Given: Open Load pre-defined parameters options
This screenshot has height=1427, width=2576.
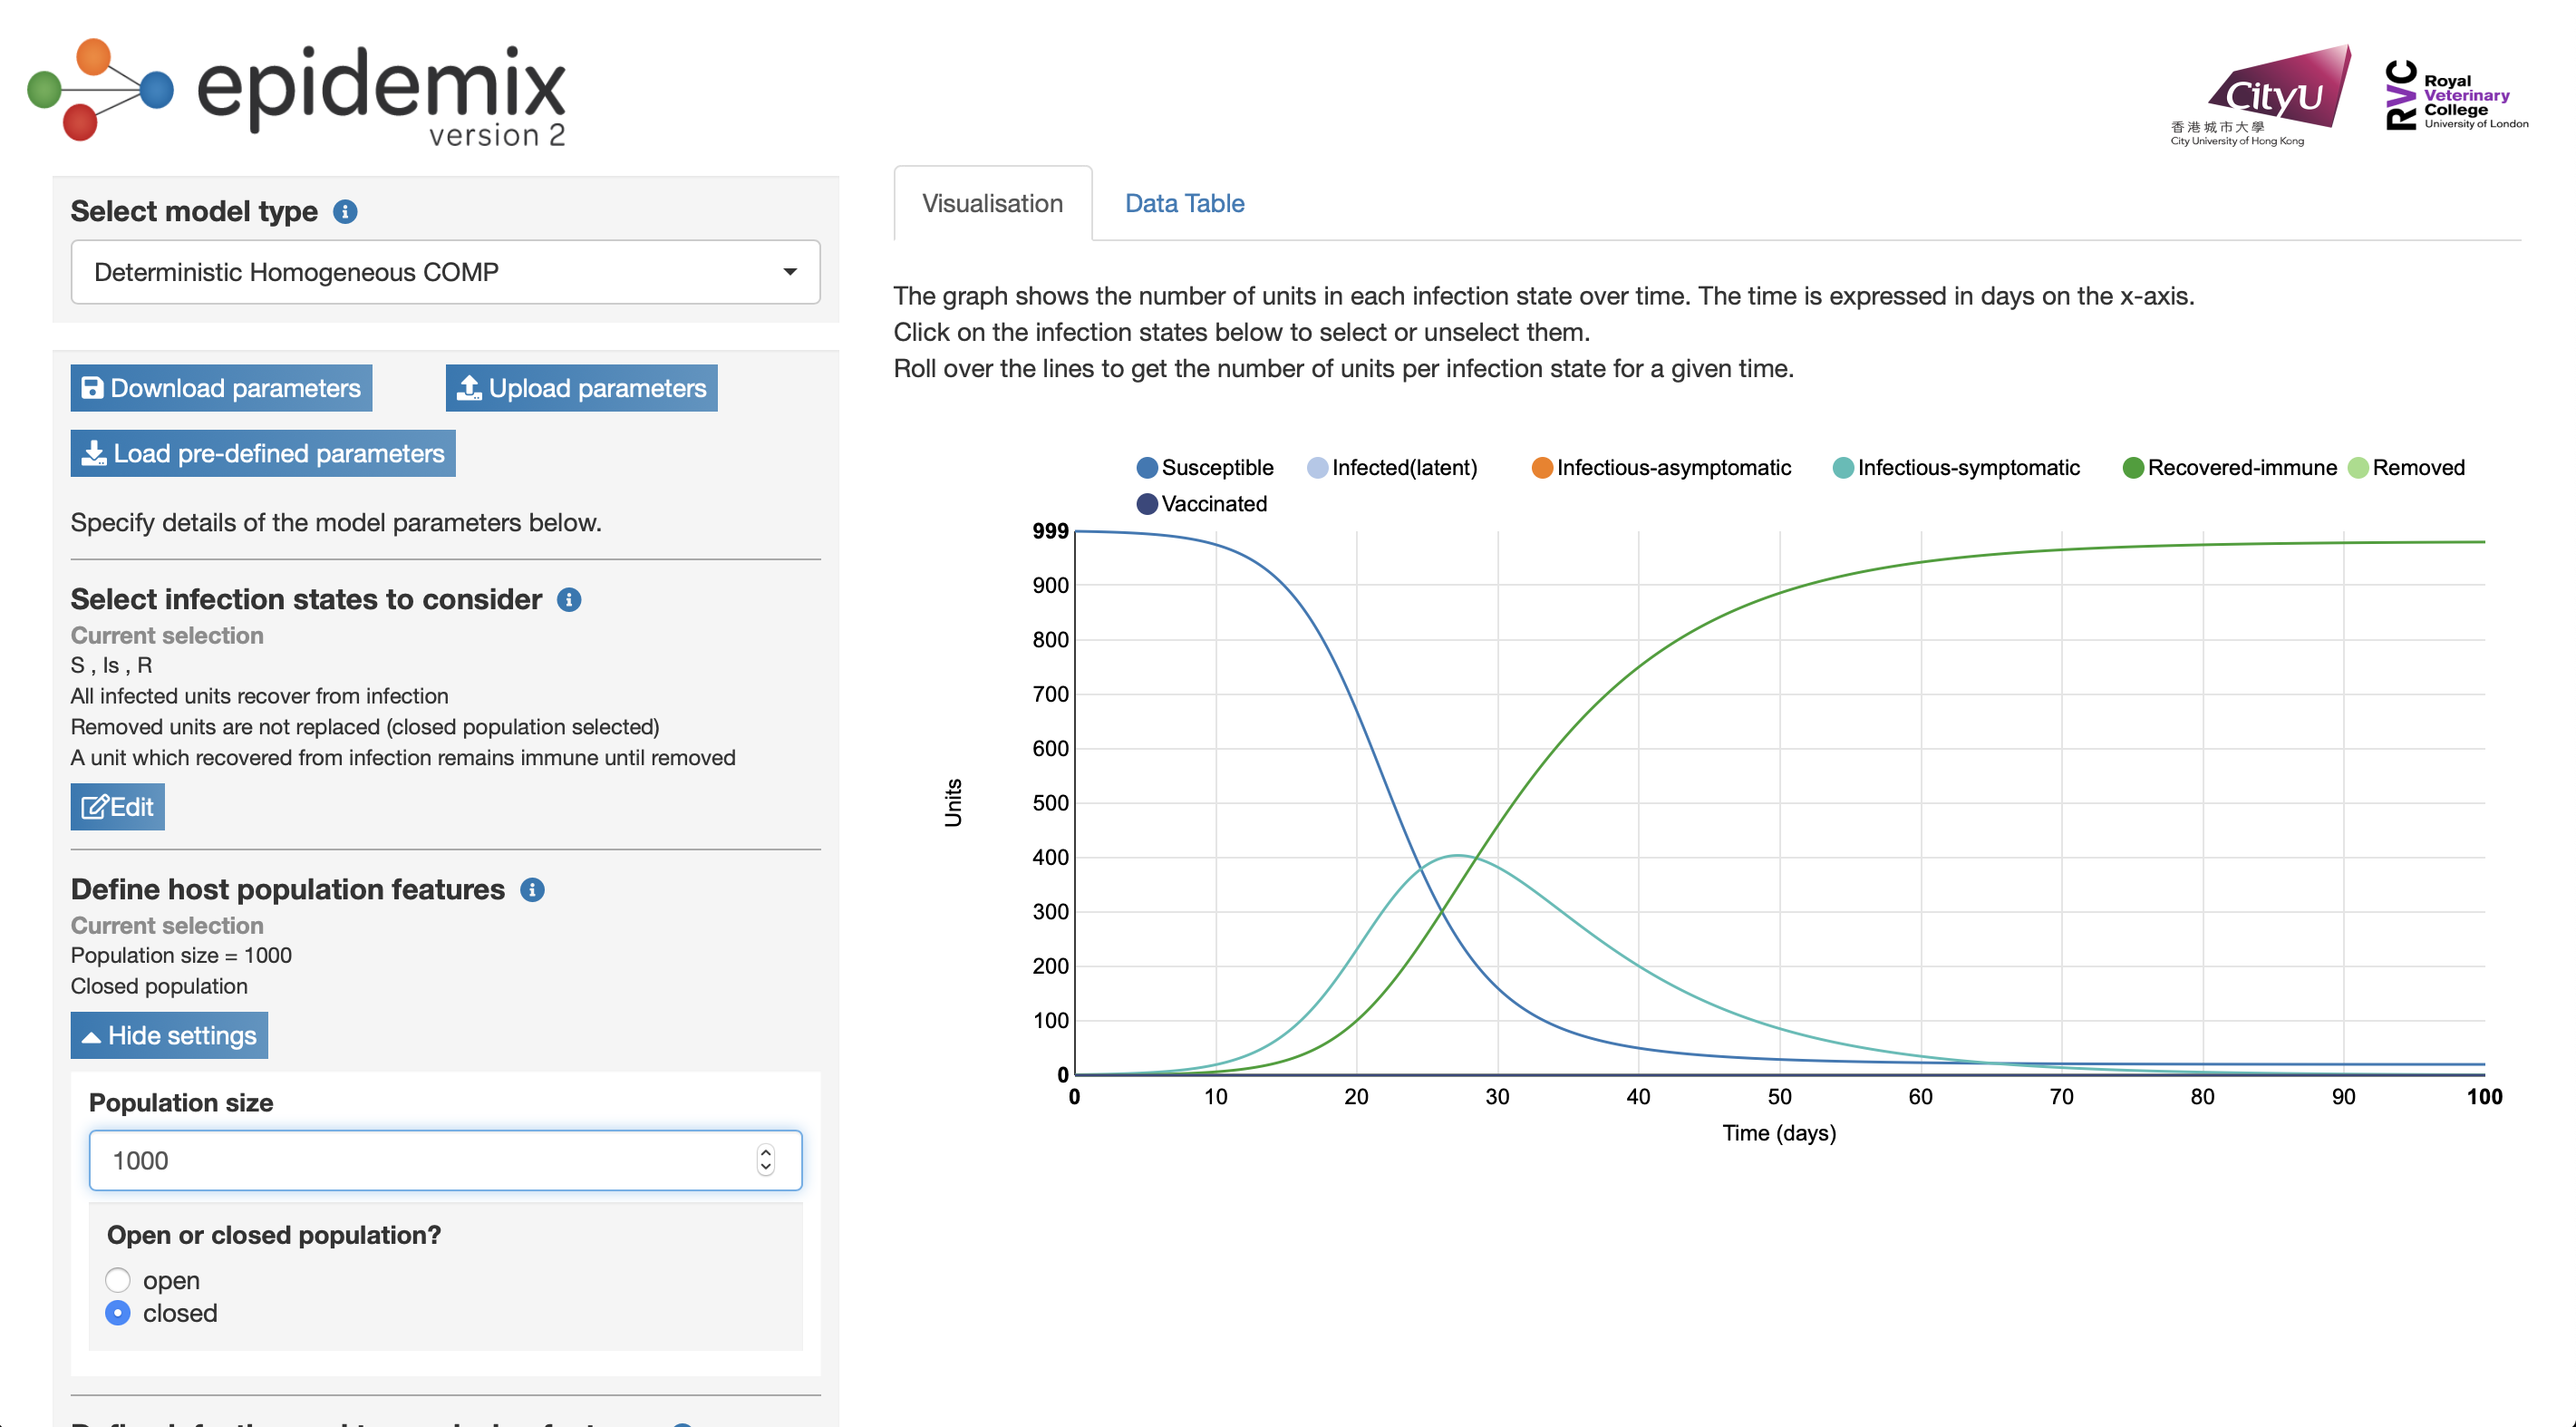Looking at the screenshot, I should click(x=263, y=453).
